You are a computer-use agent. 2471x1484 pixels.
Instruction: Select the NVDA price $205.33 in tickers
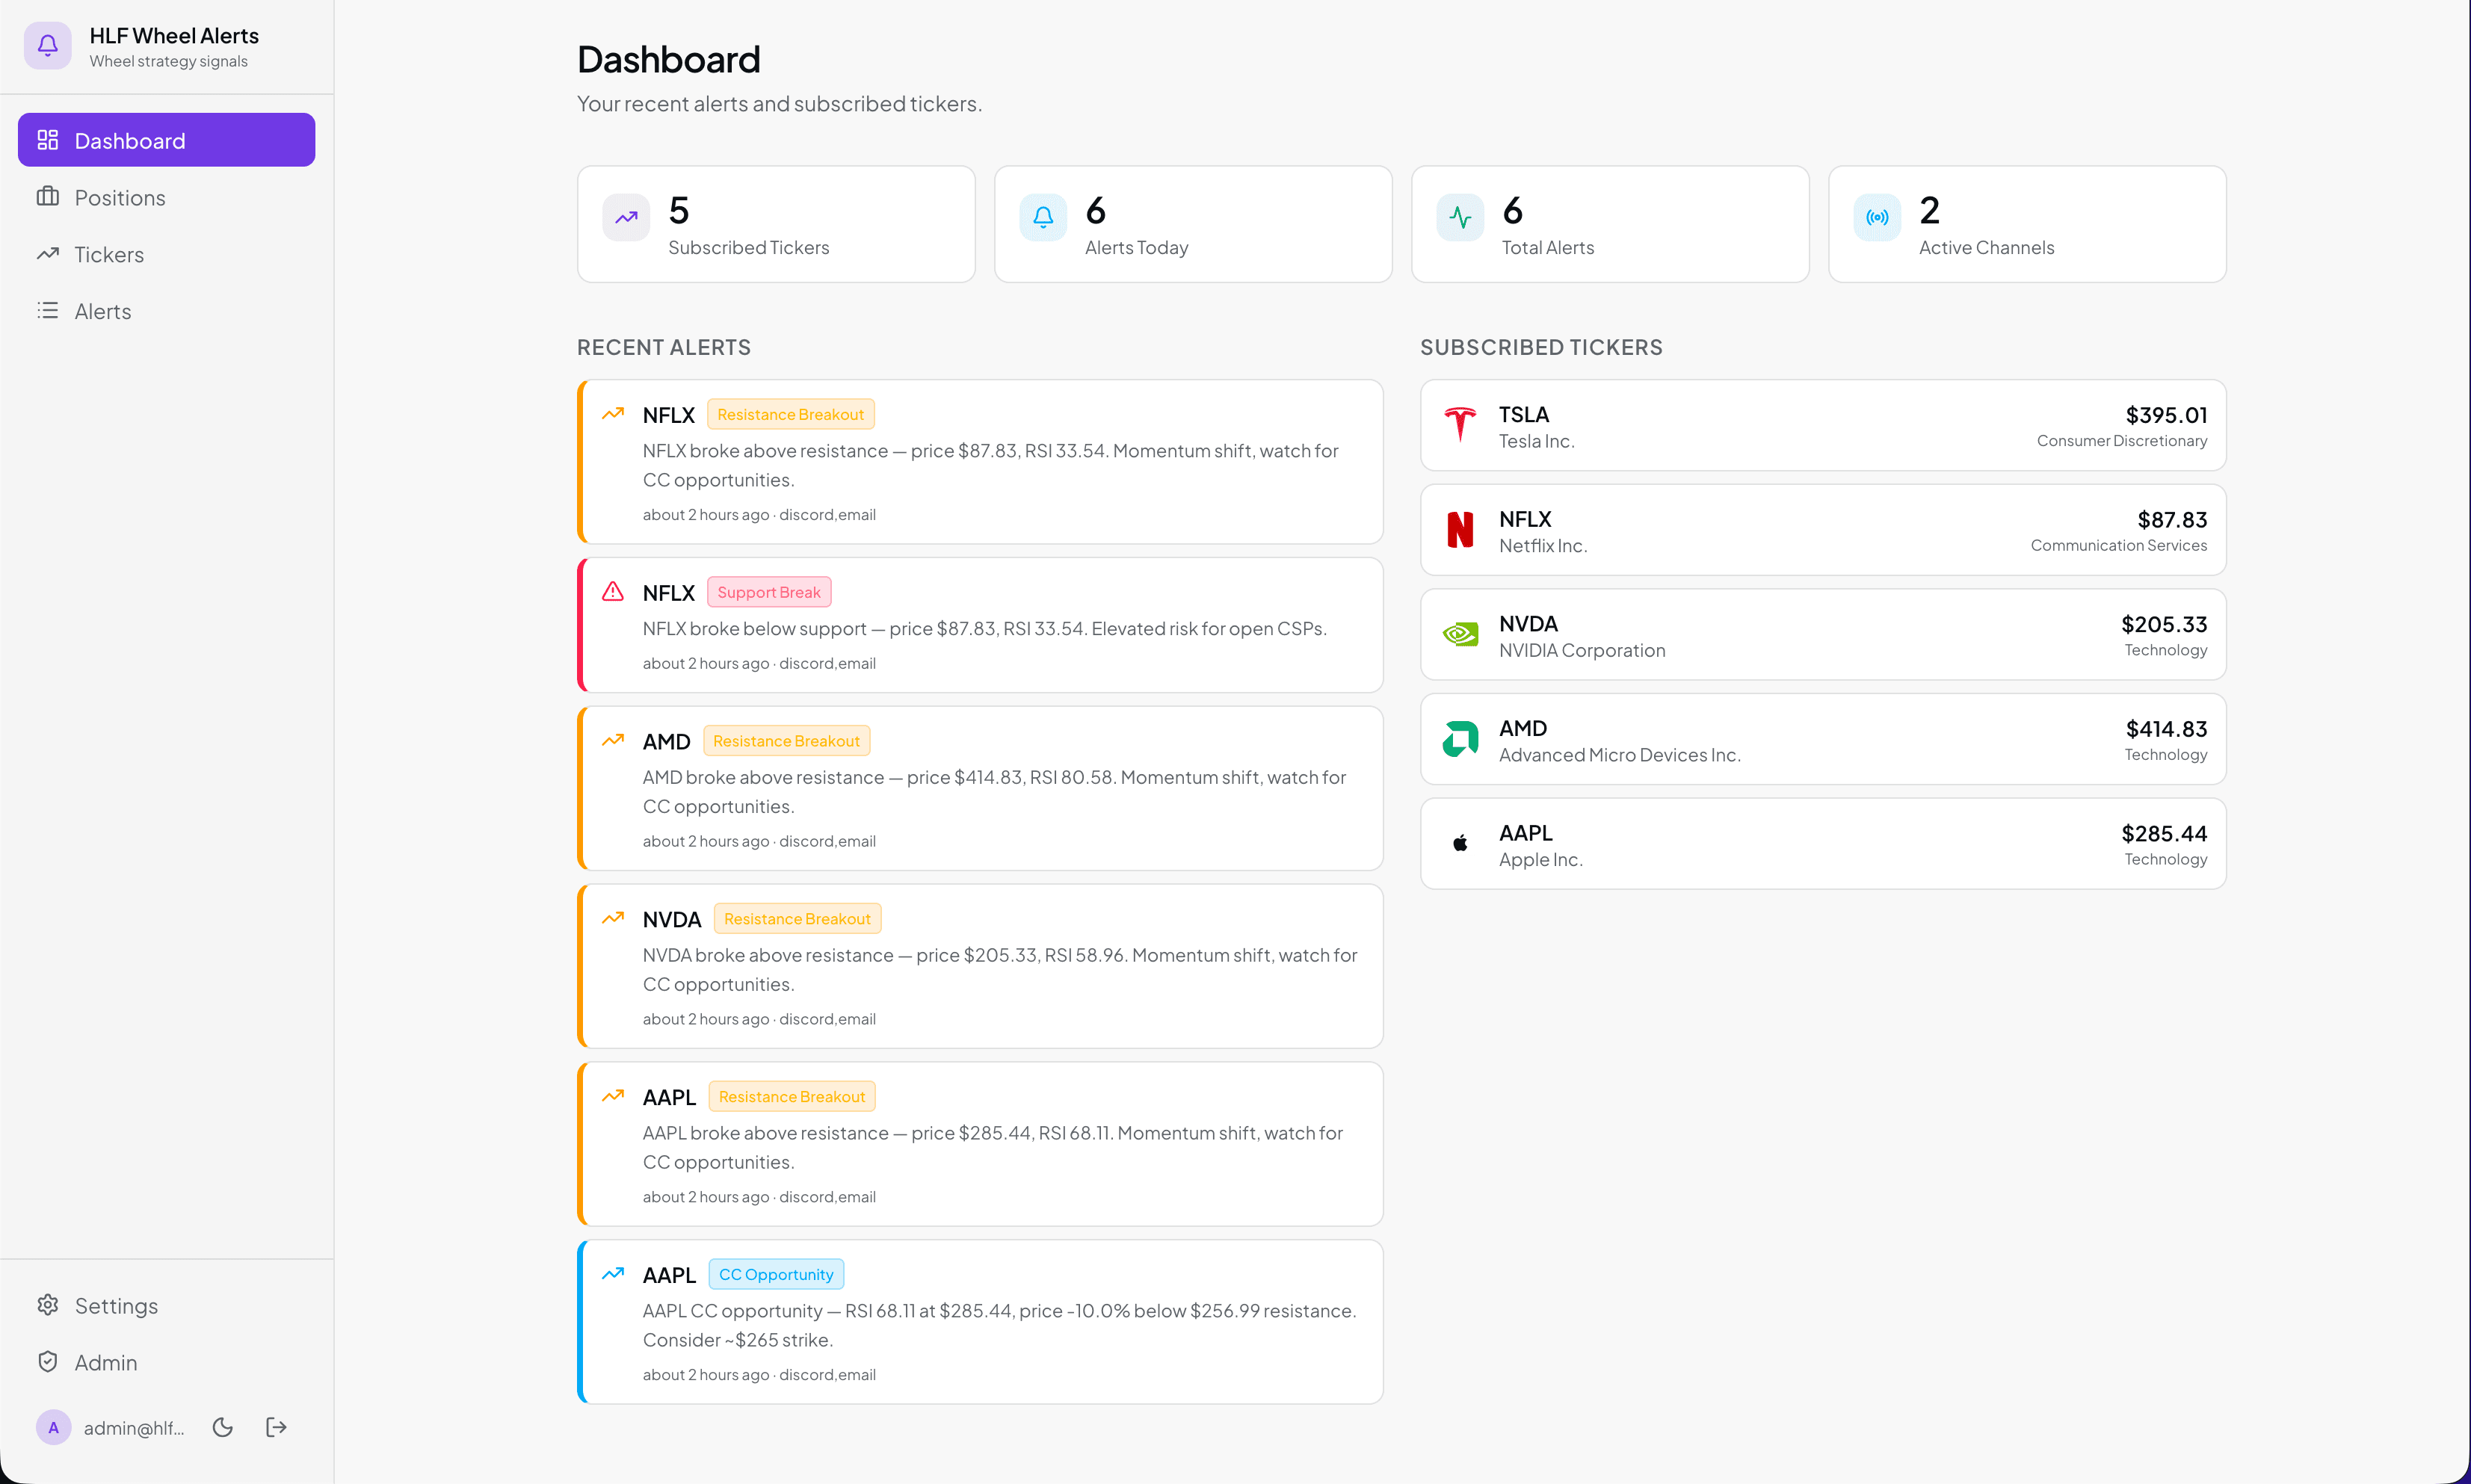click(2164, 624)
